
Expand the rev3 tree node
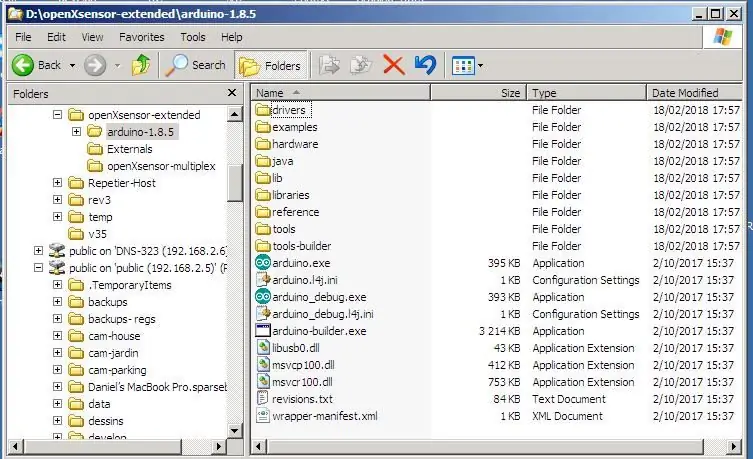point(58,199)
